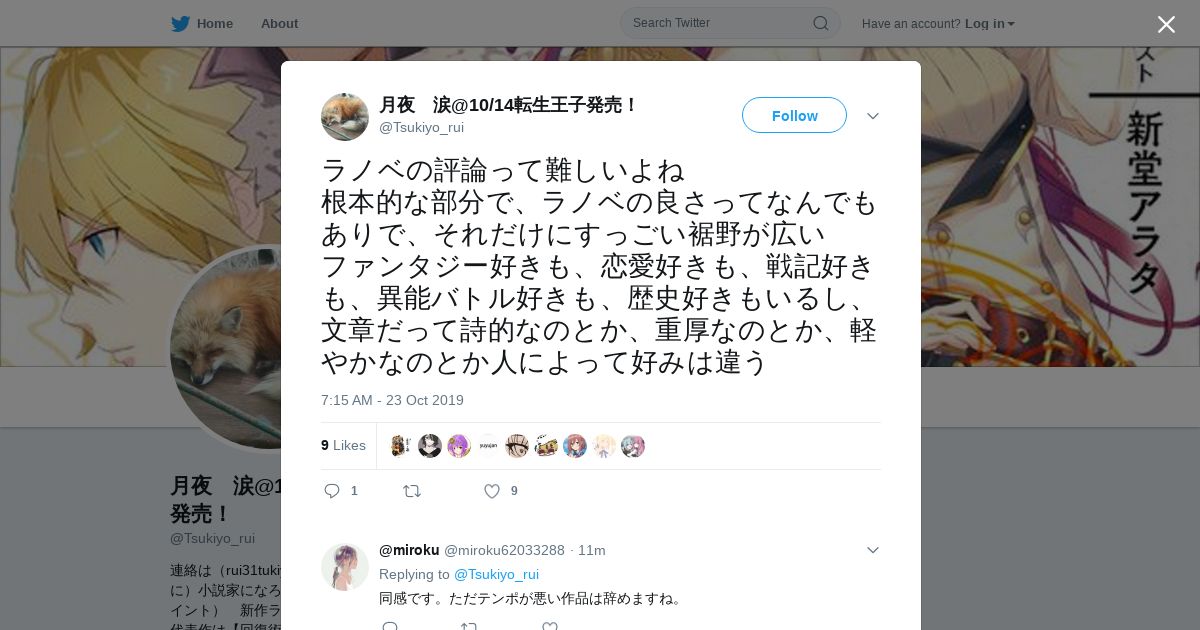Viewport: 1200px width, 630px height.
Task: Open the tweet timestamp 7:15 AM - 23 Oct 2019
Action: pos(392,400)
